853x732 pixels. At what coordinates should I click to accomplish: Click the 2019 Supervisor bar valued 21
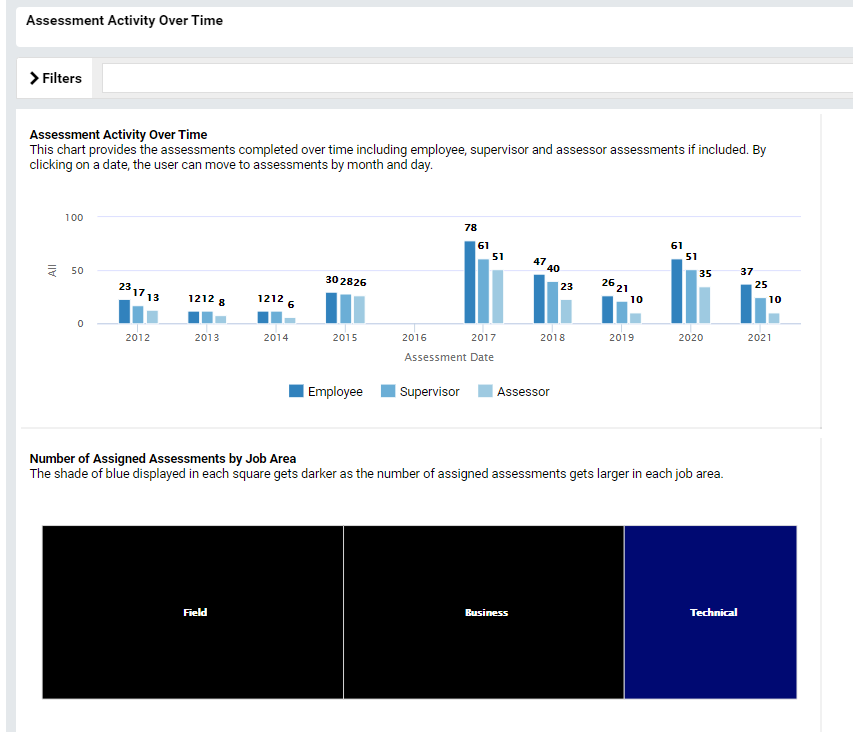tap(622, 313)
